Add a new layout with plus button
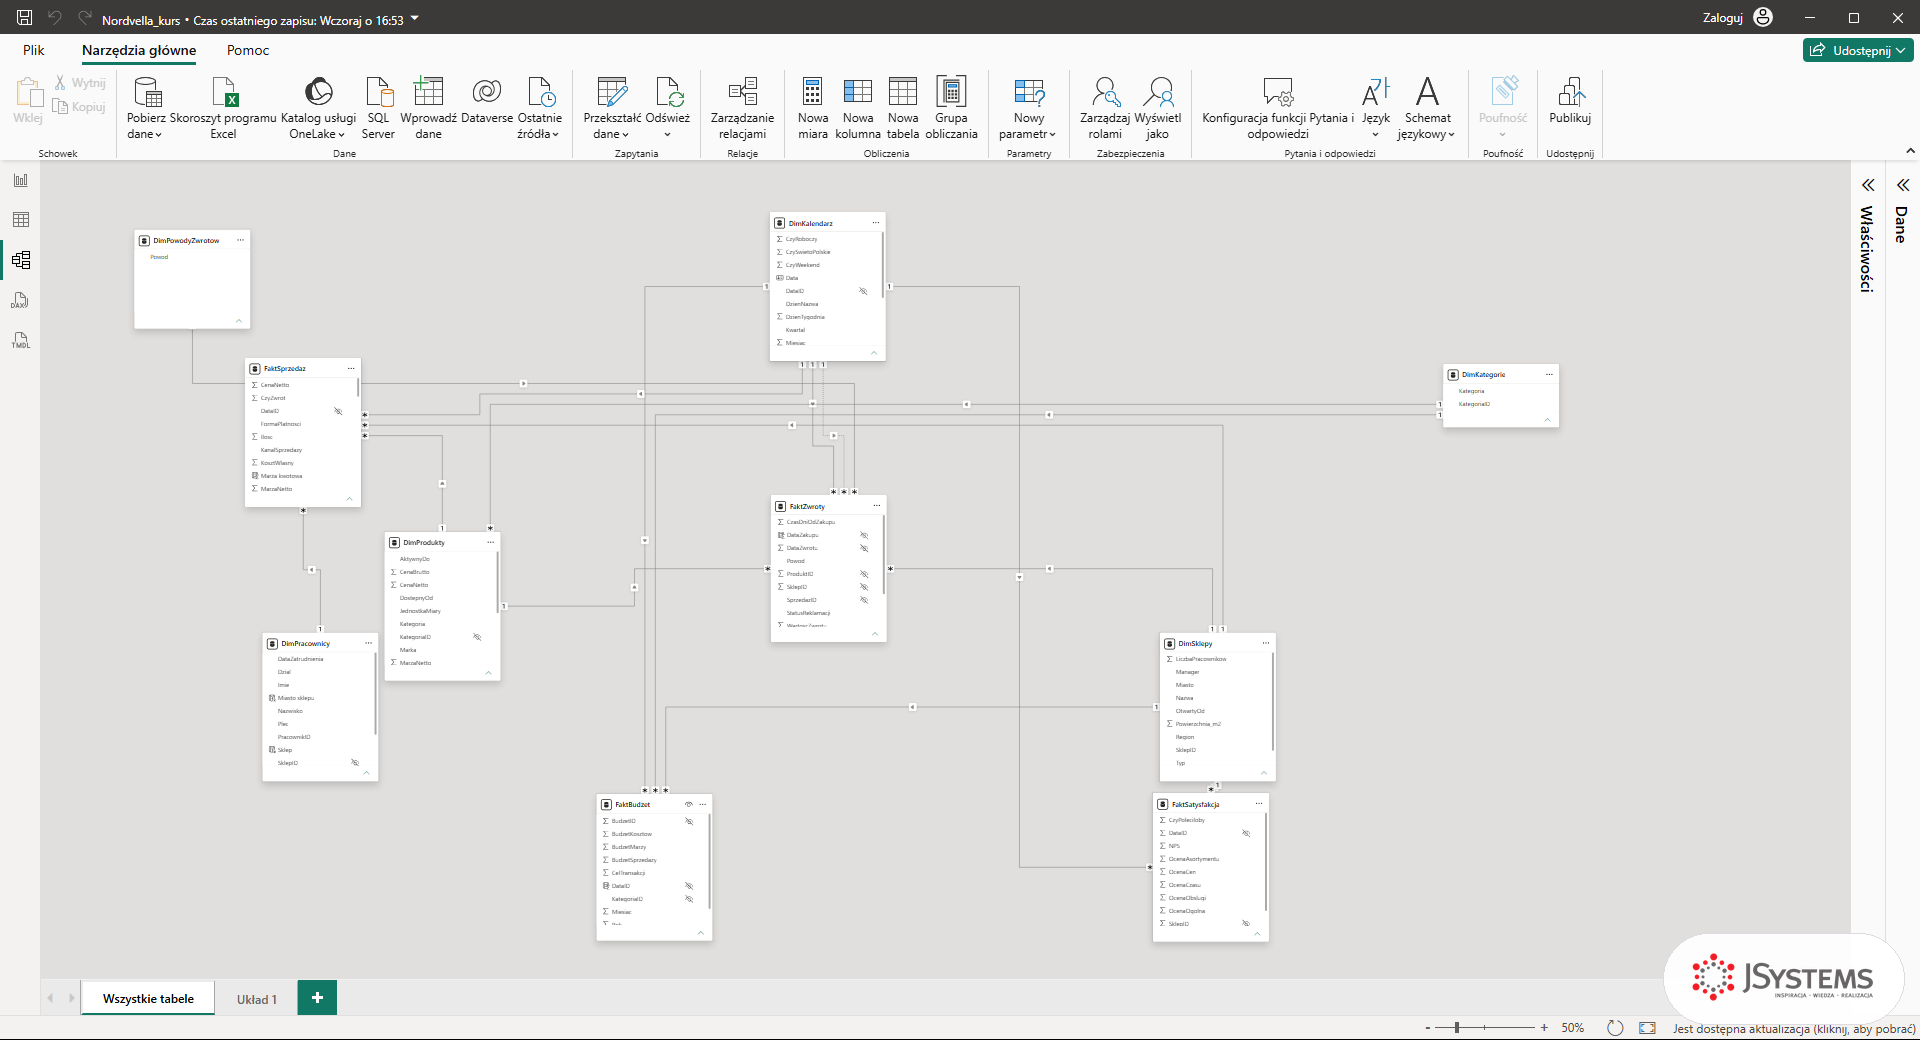Screen dimensions: 1920x1040 (x=317, y=998)
